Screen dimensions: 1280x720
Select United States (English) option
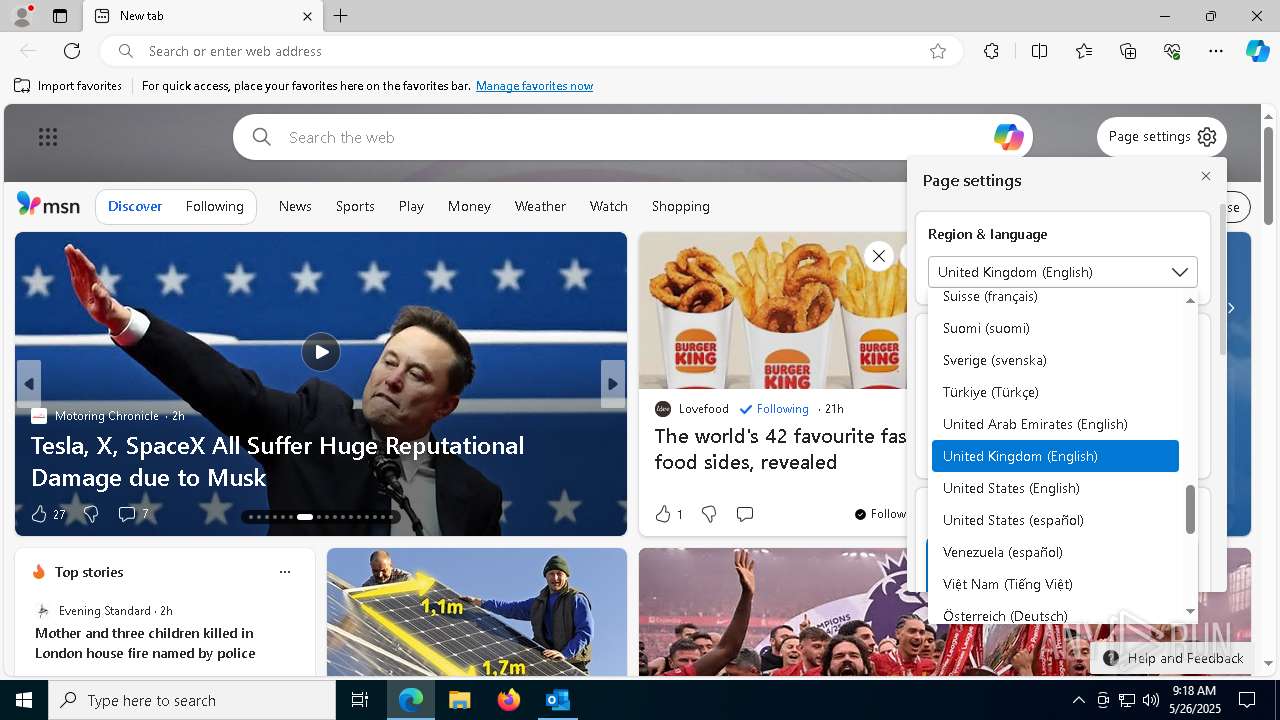pyautogui.click(x=1055, y=488)
